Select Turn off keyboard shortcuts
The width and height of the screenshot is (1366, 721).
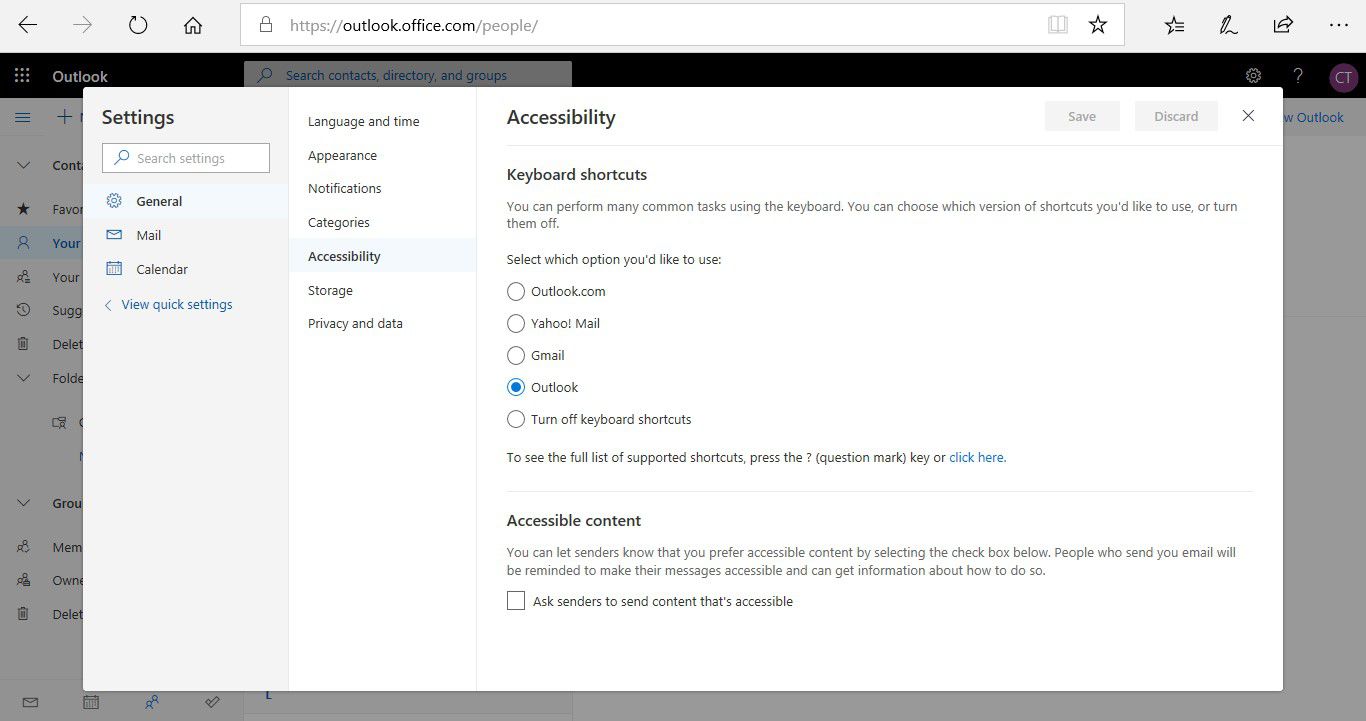[x=516, y=420]
